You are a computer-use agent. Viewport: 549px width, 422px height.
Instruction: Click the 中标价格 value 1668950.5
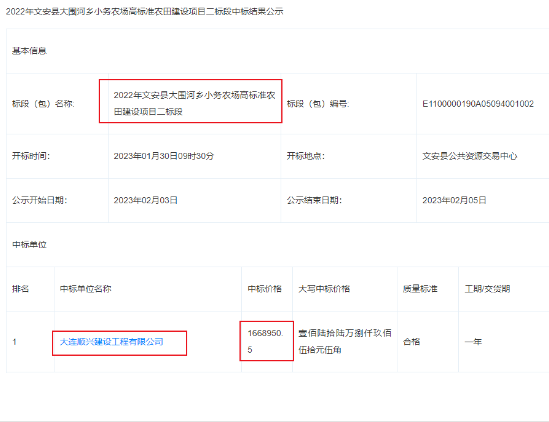coord(265,341)
